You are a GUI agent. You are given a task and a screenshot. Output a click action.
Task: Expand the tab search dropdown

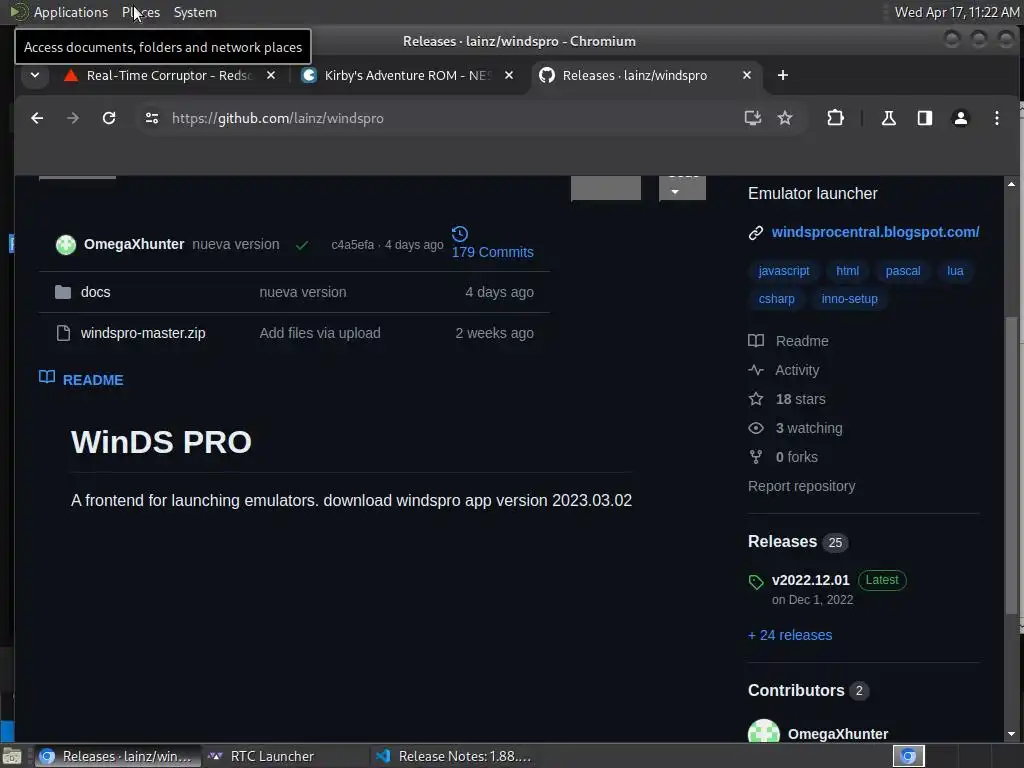(x=35, y=75)
